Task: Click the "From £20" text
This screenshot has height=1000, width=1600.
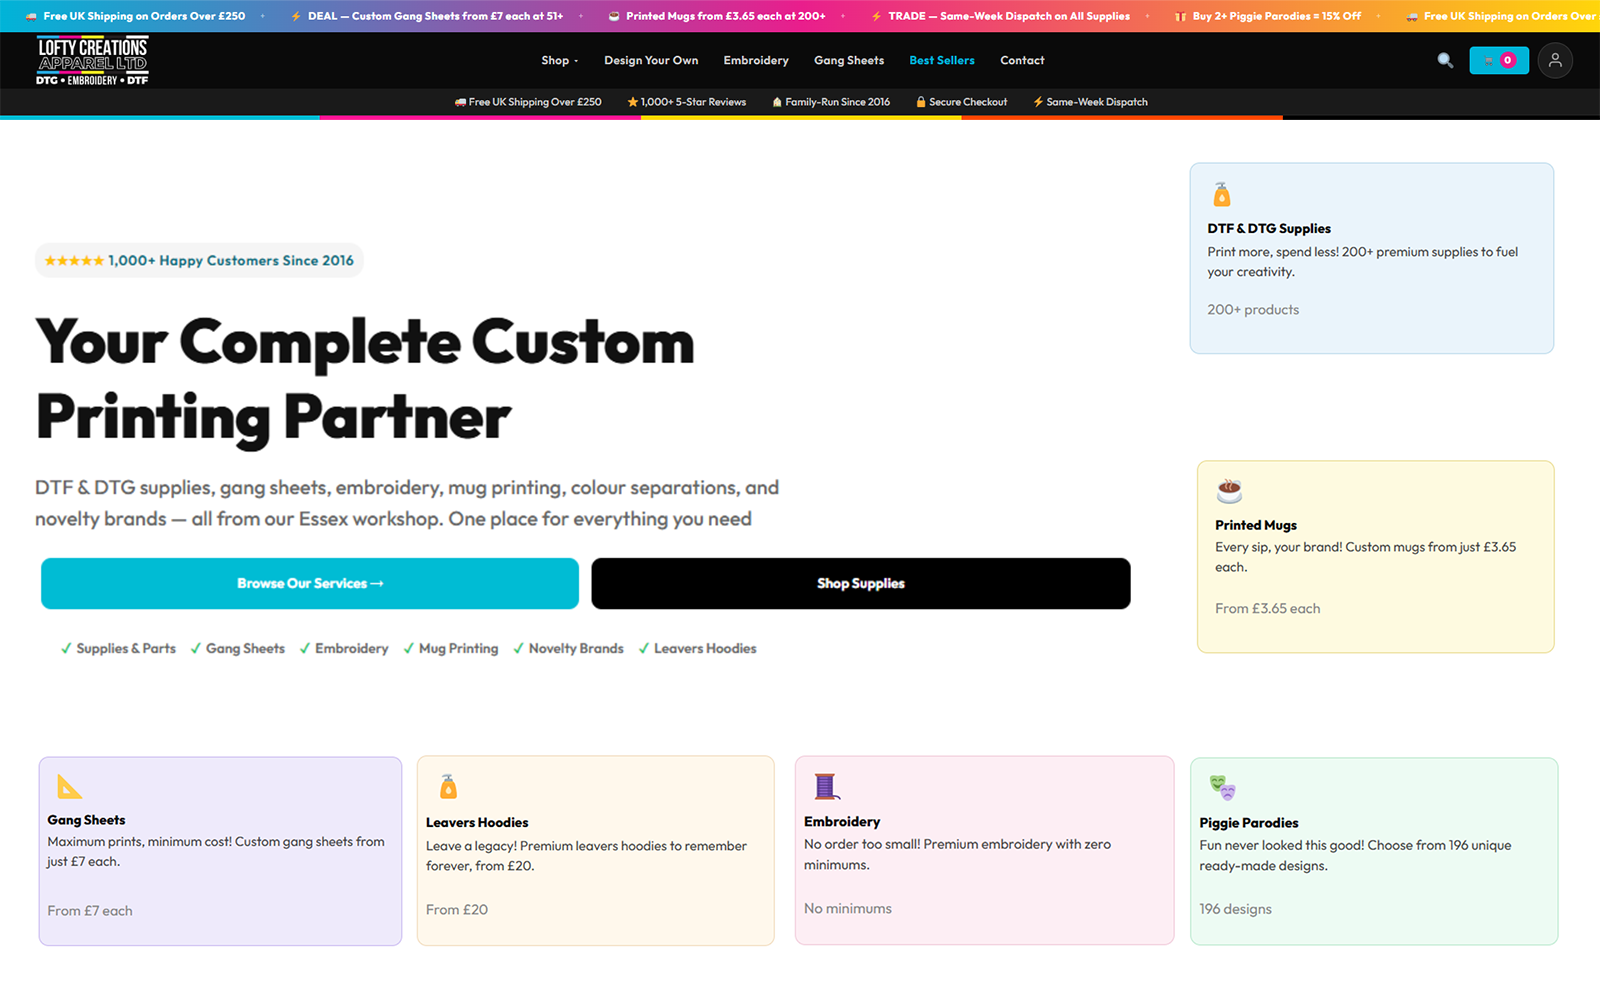Action: coord(457,910)
